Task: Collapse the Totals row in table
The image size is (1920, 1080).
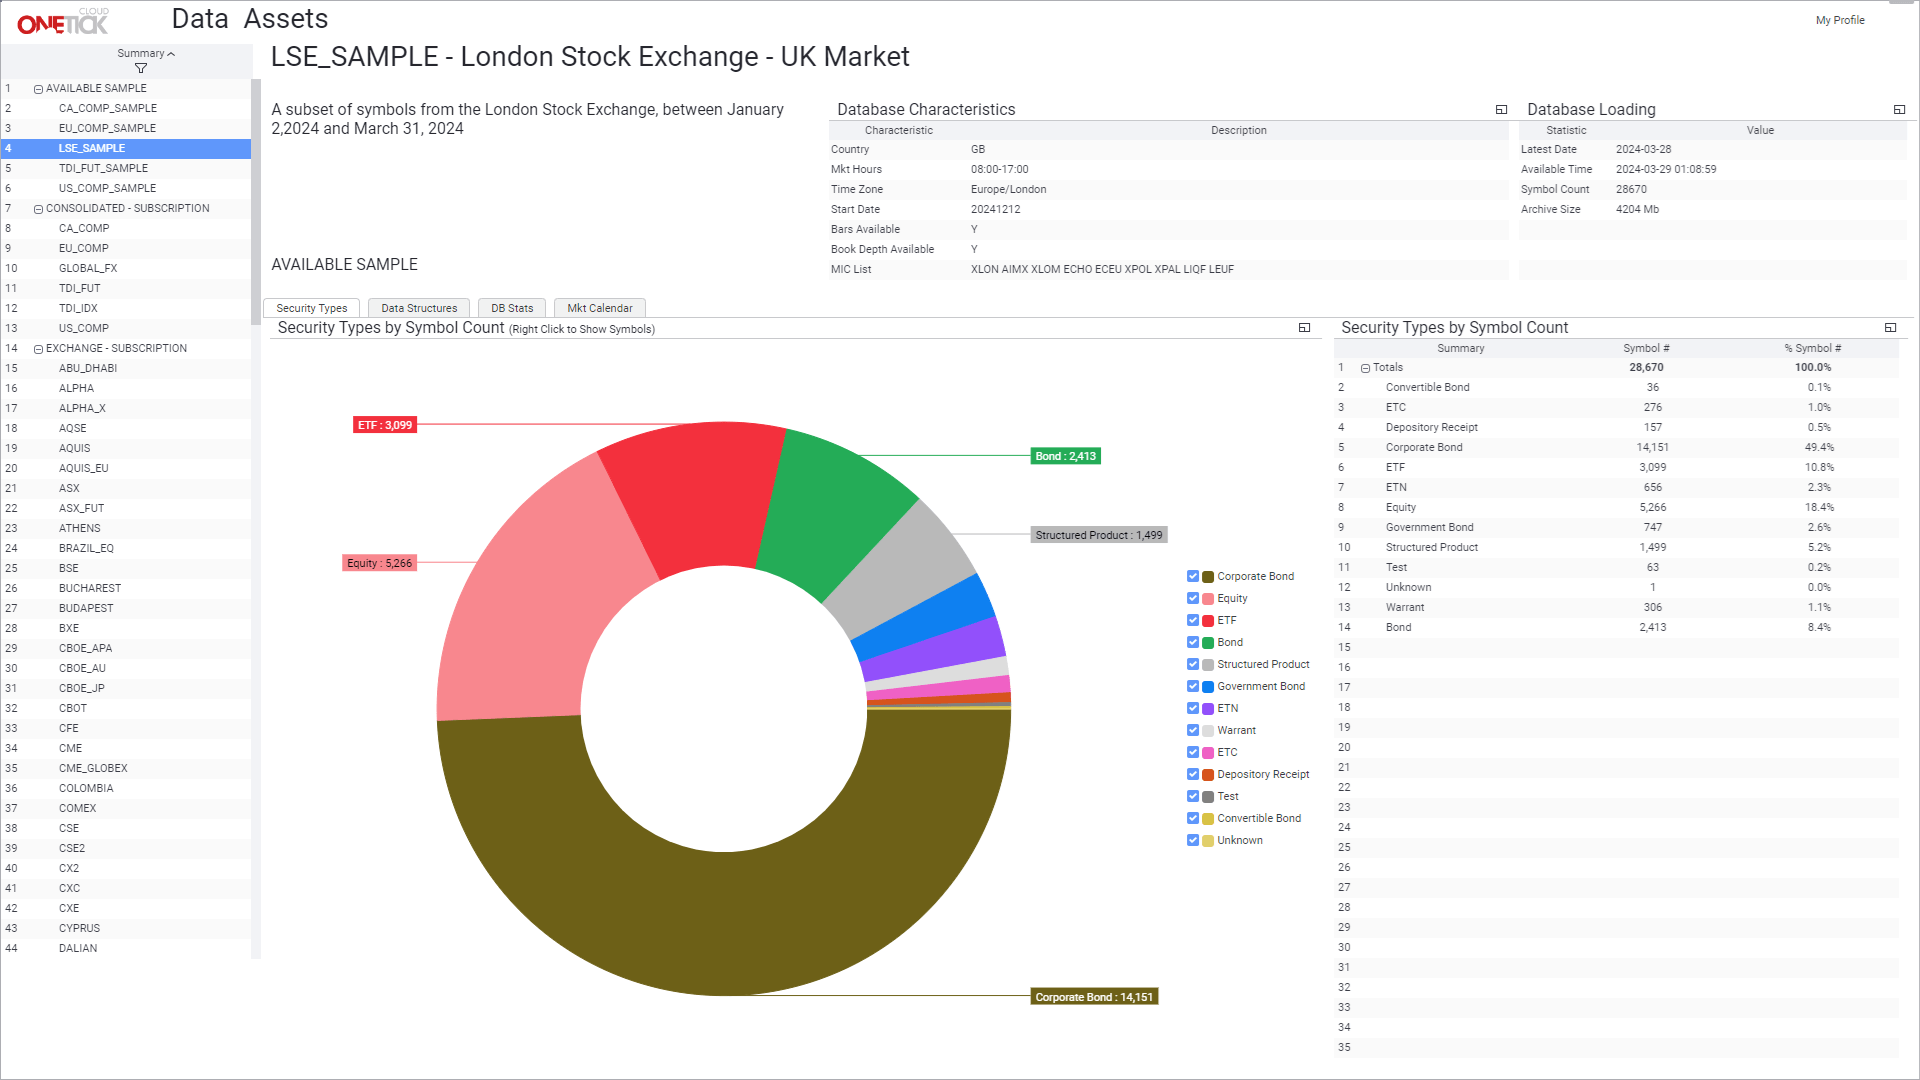Action: pyautogui.click(x=1365, y=368)
